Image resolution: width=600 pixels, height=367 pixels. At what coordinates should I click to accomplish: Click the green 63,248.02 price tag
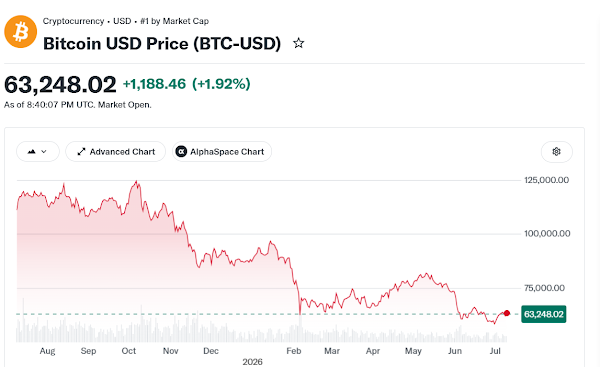[x=543, y=314]
